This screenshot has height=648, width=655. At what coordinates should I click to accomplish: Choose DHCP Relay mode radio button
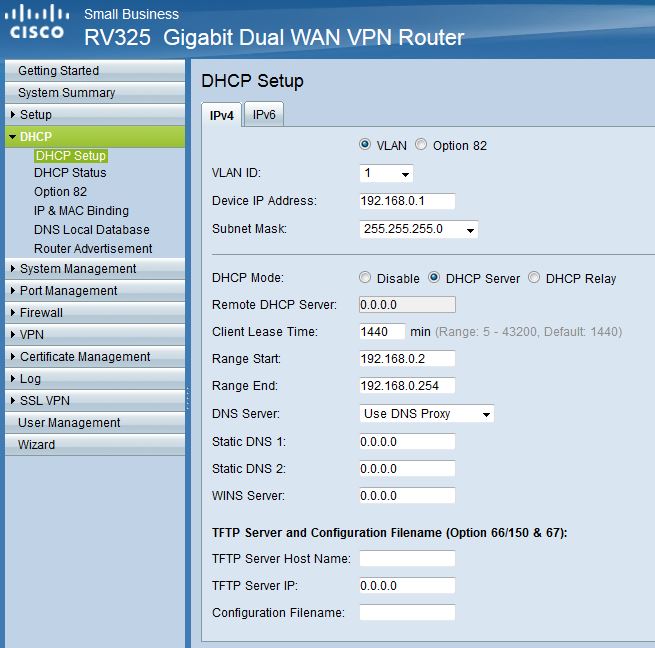tap(534, 278)
